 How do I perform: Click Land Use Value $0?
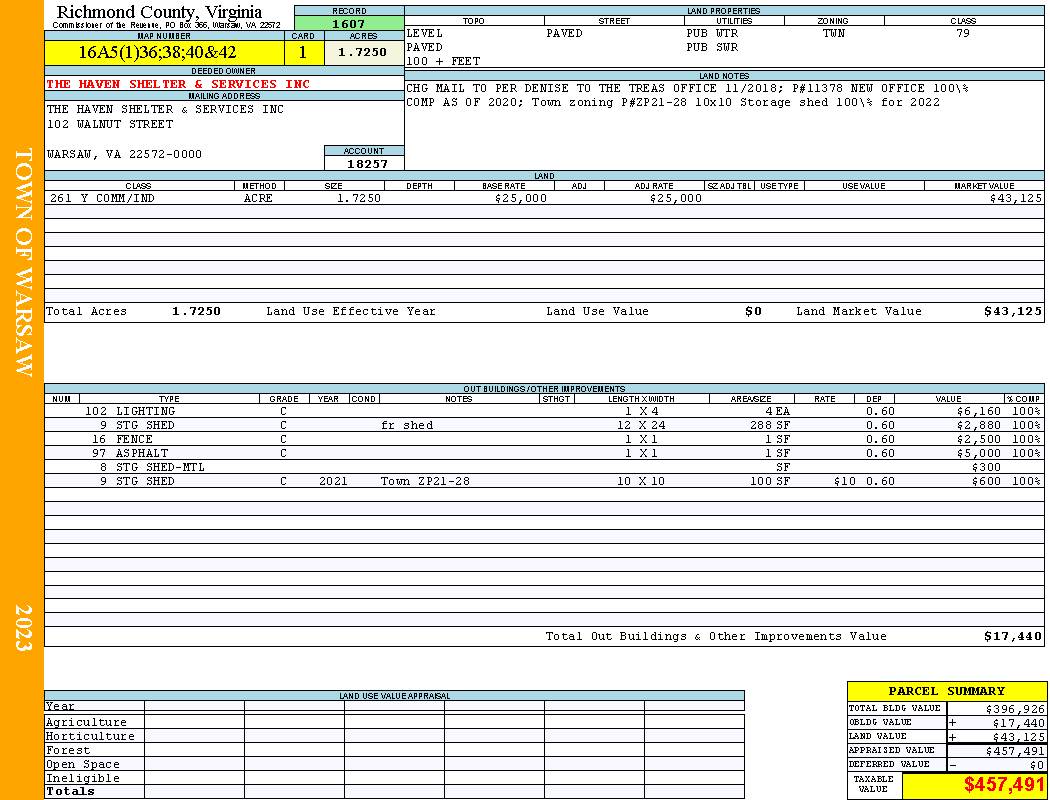click(x=753, y=311)
